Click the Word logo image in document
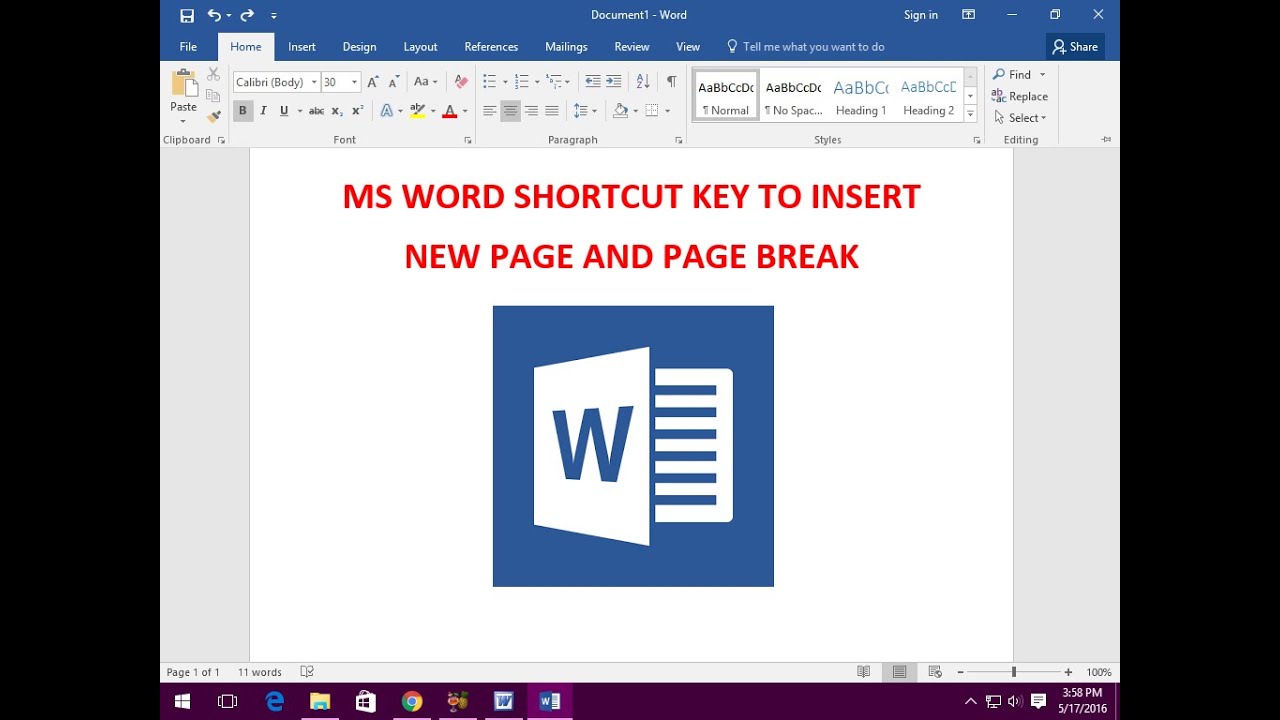This screenshot has height=720, width=1280. (633, 446)
